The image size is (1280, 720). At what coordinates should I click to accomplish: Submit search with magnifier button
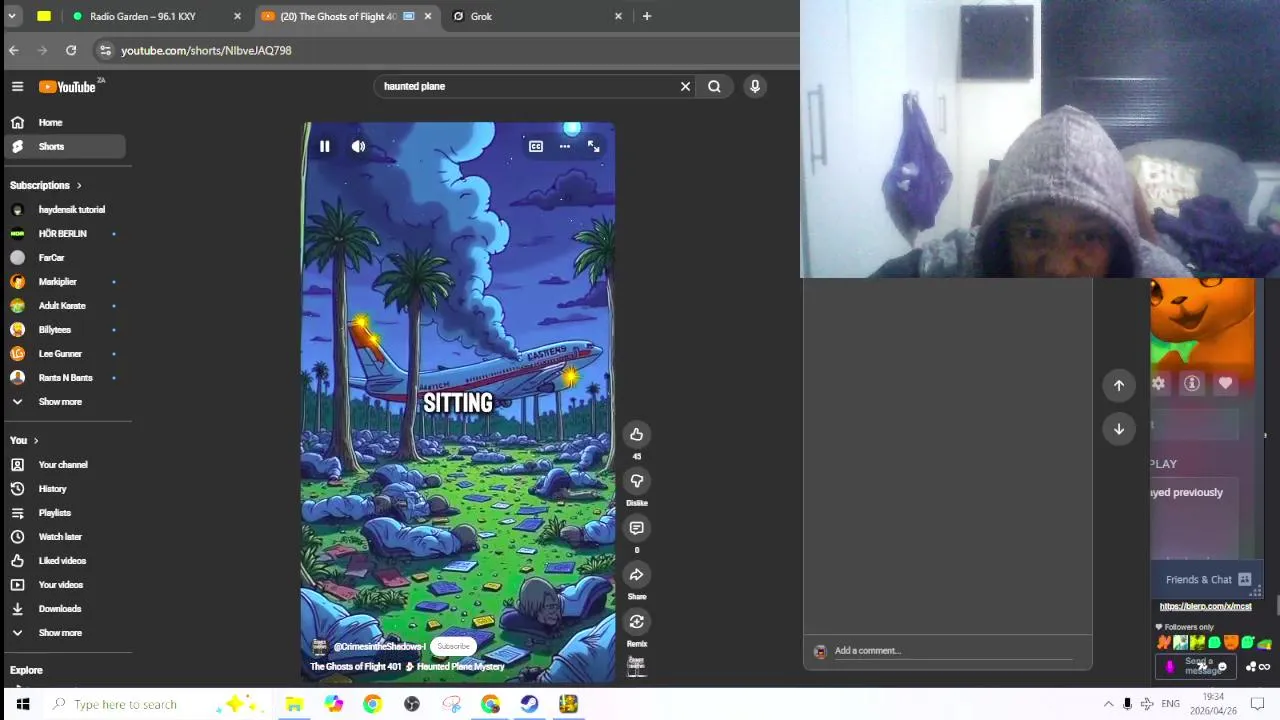(x=714, y=86)
